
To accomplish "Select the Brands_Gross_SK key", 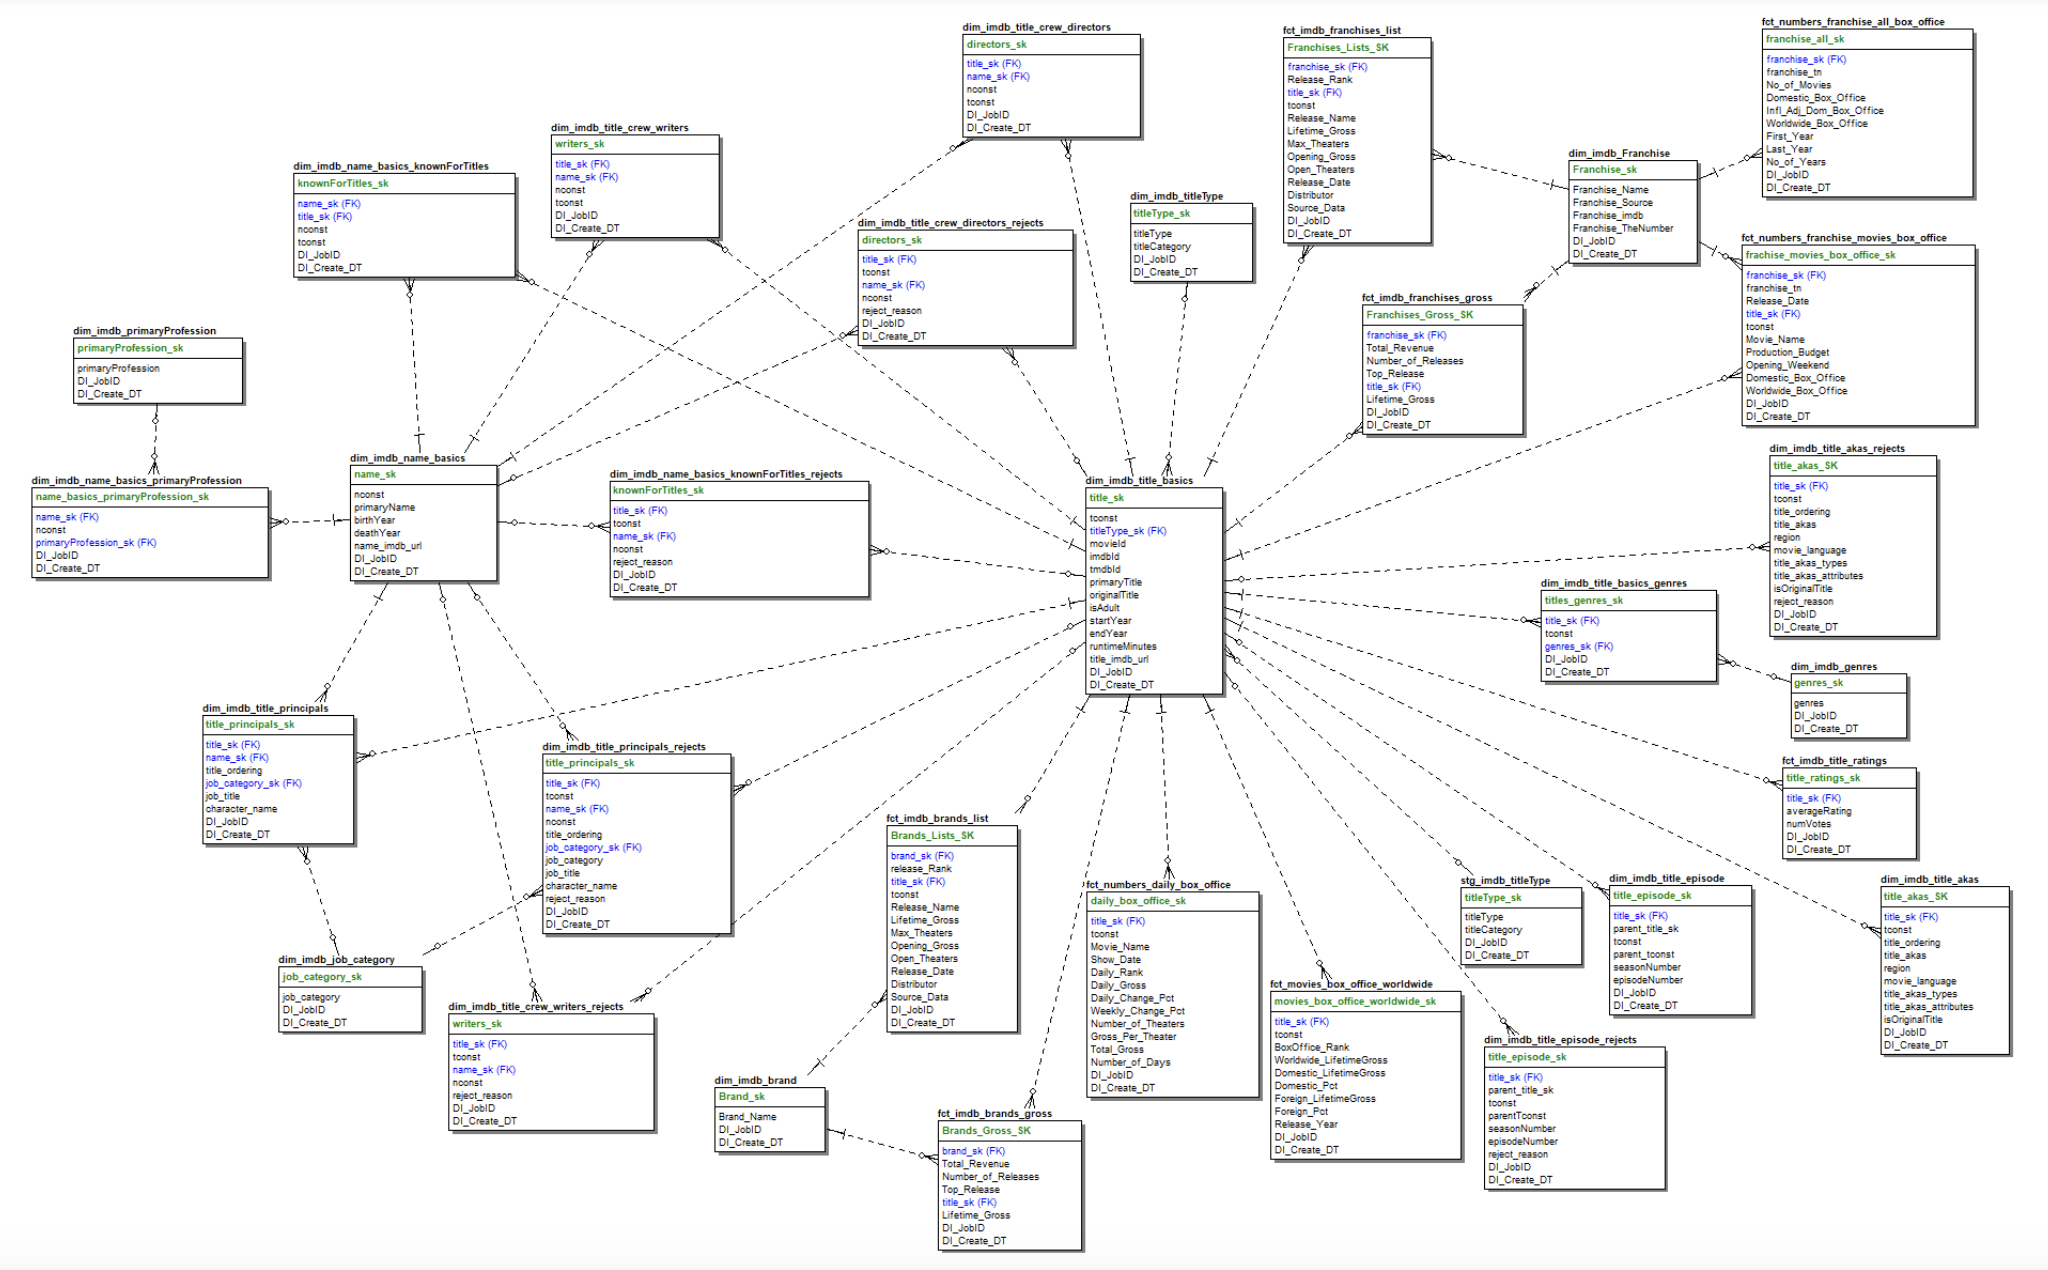I will click(x=986, y=1131).
